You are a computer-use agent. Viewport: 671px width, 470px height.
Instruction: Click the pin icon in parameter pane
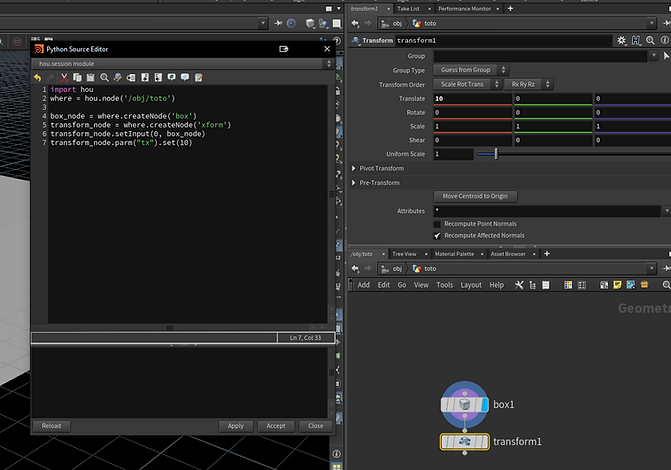click(x=666, y=23)
